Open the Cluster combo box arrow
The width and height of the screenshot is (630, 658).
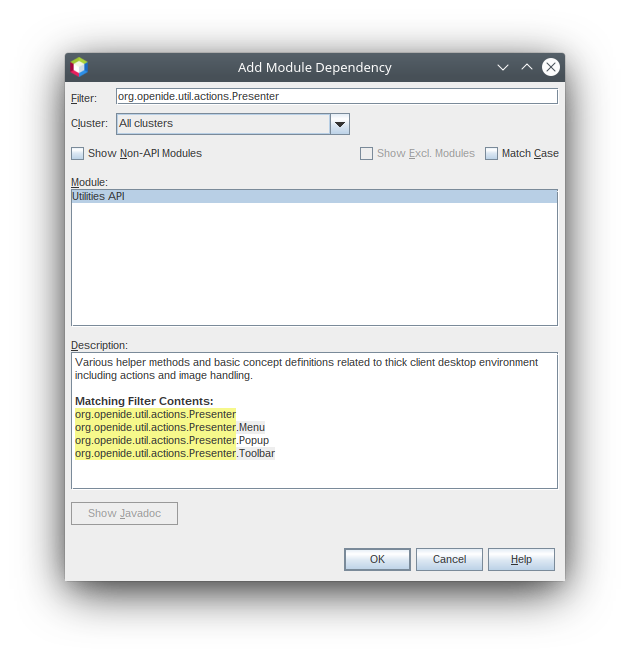coord(340,124)
